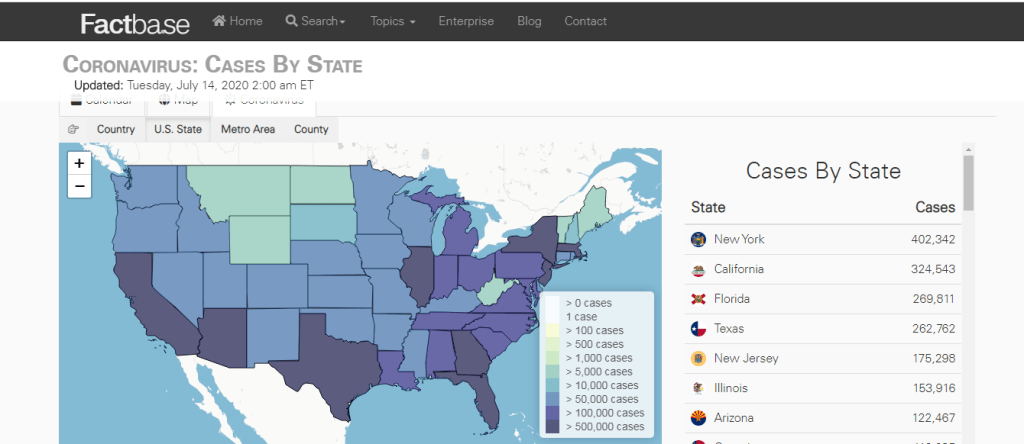This screenshot has height=444, width=1024.
Task: Select the Metro Area tab
Action: 248,129
